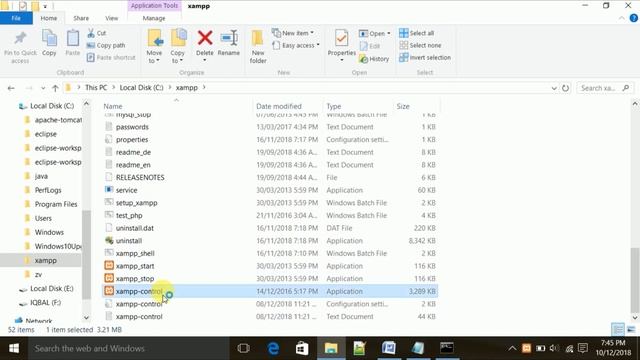Select the xampp_start application file
This screenshot has height=360, width=640.
coord(135,266)
